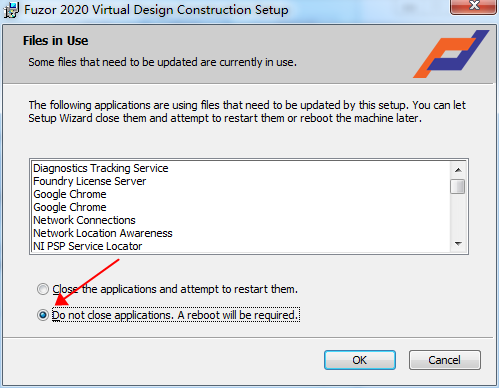
Task: Click the 'A reboot will be required' label
Action: click(x=237, y=315)
